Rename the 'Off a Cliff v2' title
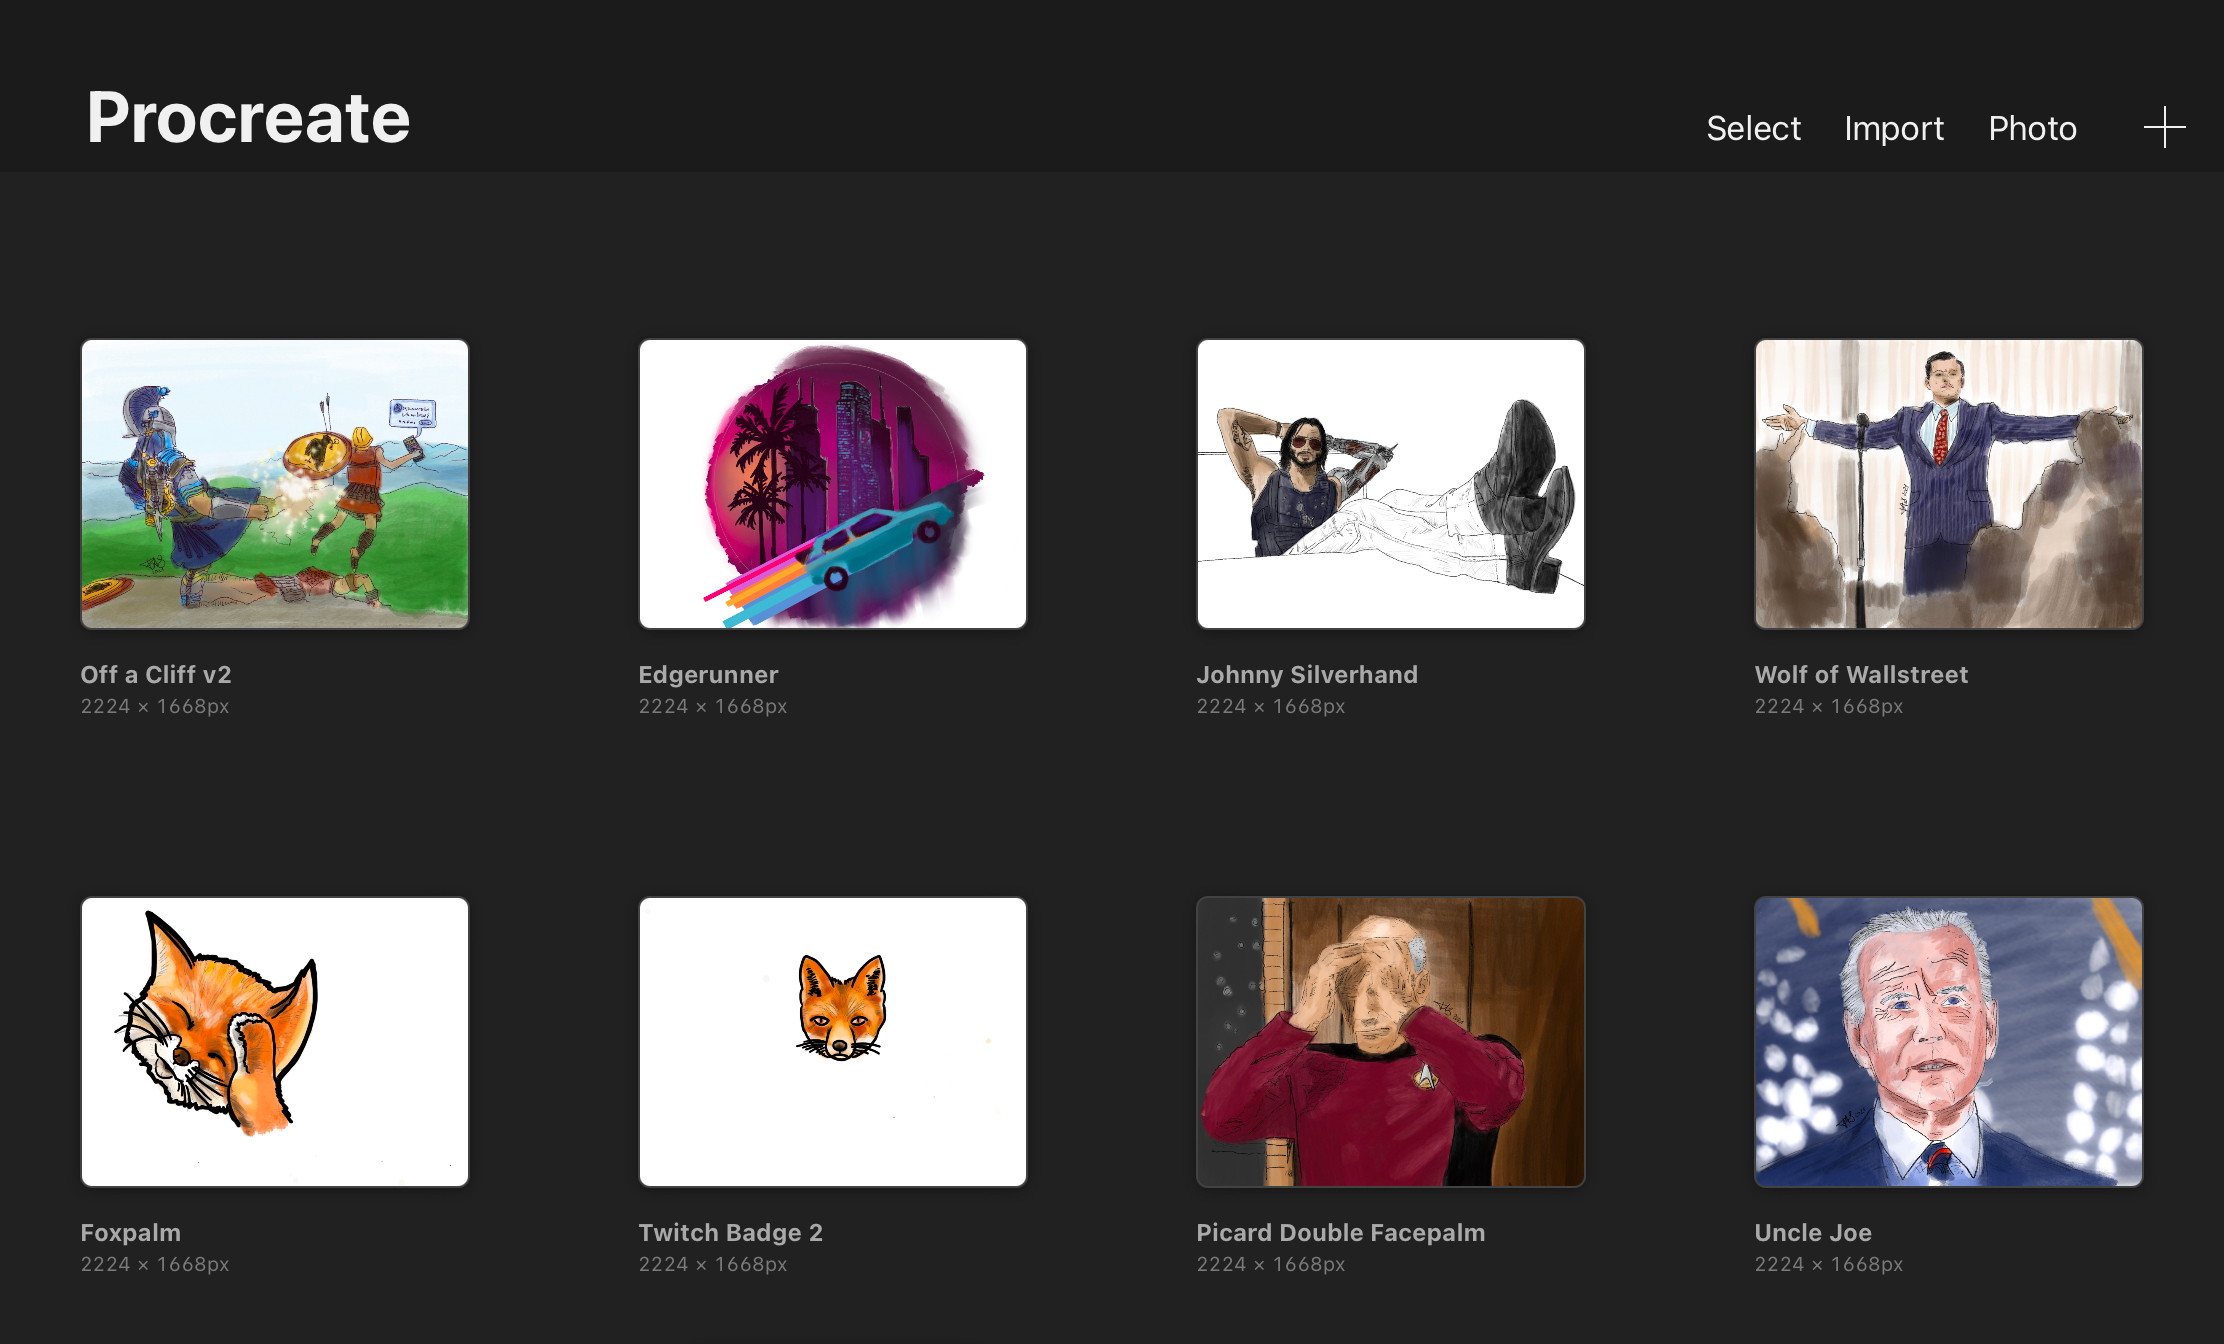The height and width of the screenshot is (1344, 2224). (156, 675)
